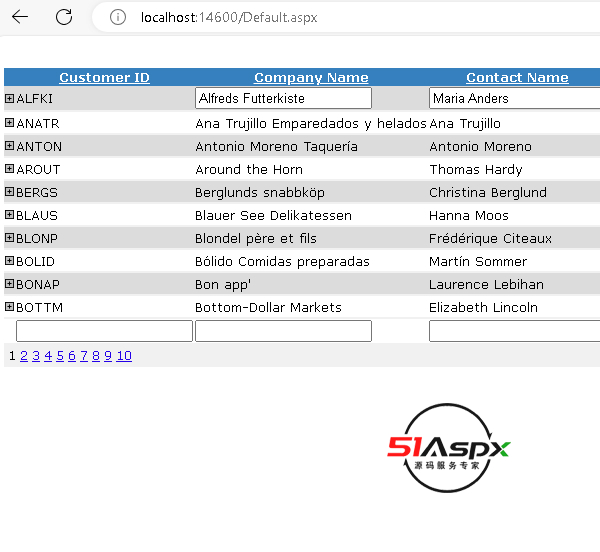Expand the BERGS row
This screenshot has width=600, height=552.
click(x=9, y=191)
